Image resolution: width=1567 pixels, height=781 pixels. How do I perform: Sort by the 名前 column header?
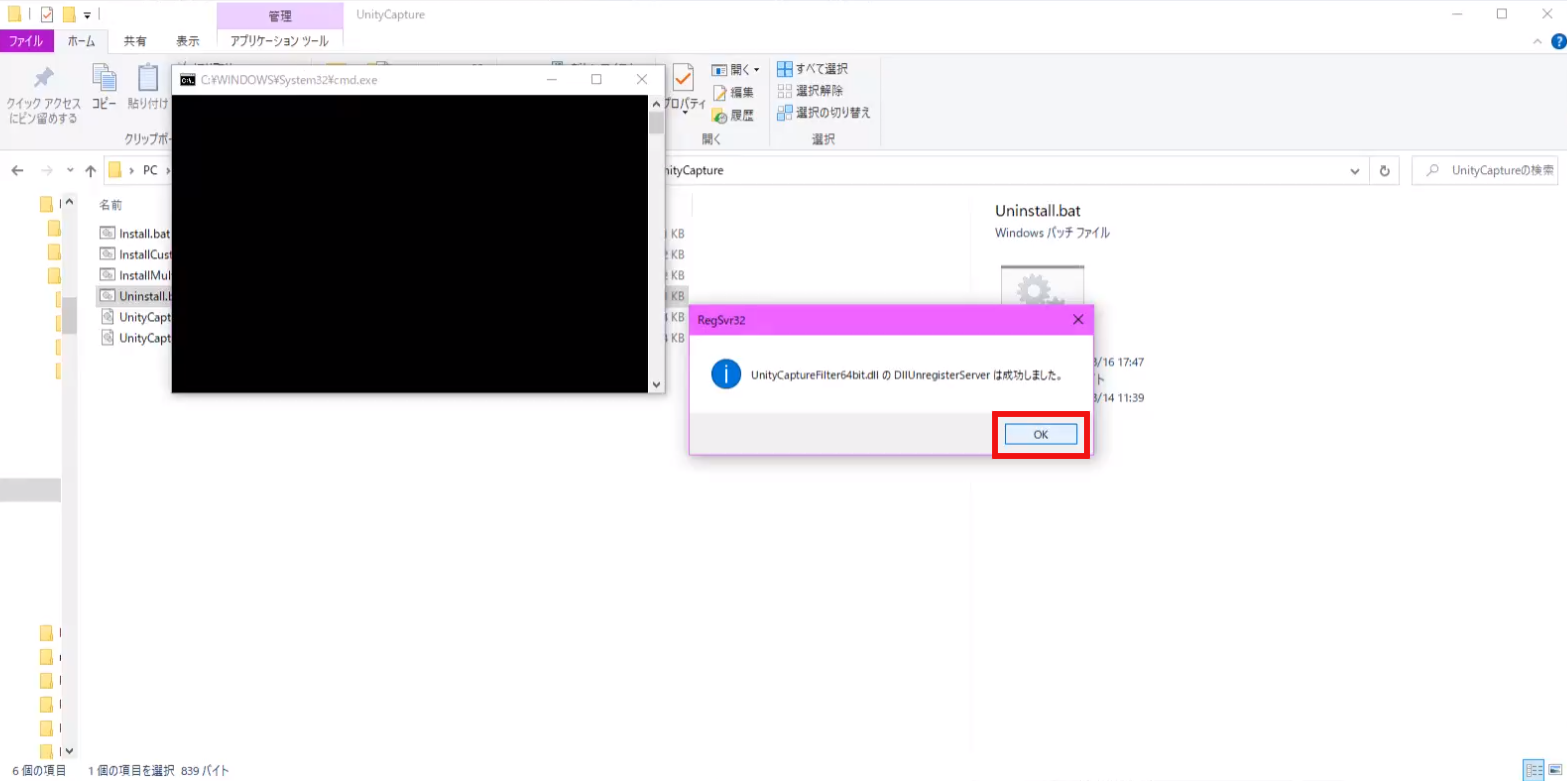[x=111, y=205]
